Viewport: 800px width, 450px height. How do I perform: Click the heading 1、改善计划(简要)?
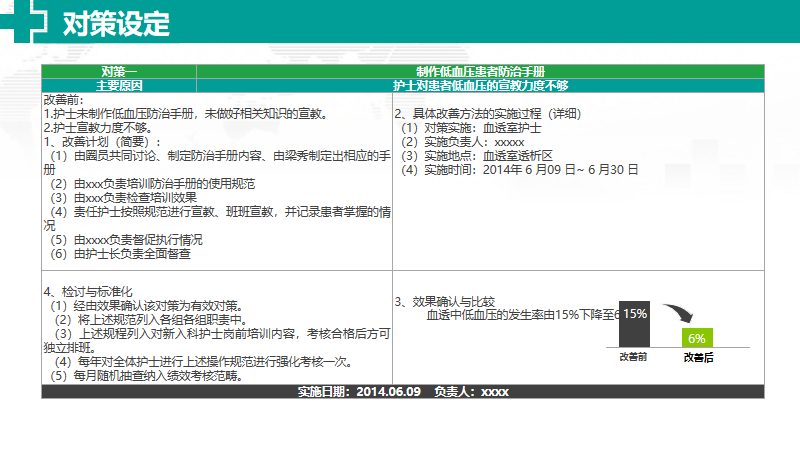(x=102, y=142)
